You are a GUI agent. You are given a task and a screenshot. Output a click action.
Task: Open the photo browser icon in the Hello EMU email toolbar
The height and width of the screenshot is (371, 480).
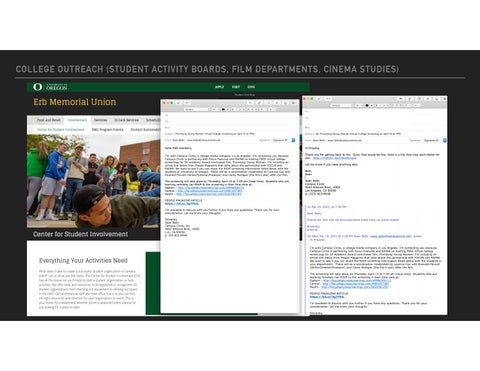pyautogui.click(x=294, y=103)
